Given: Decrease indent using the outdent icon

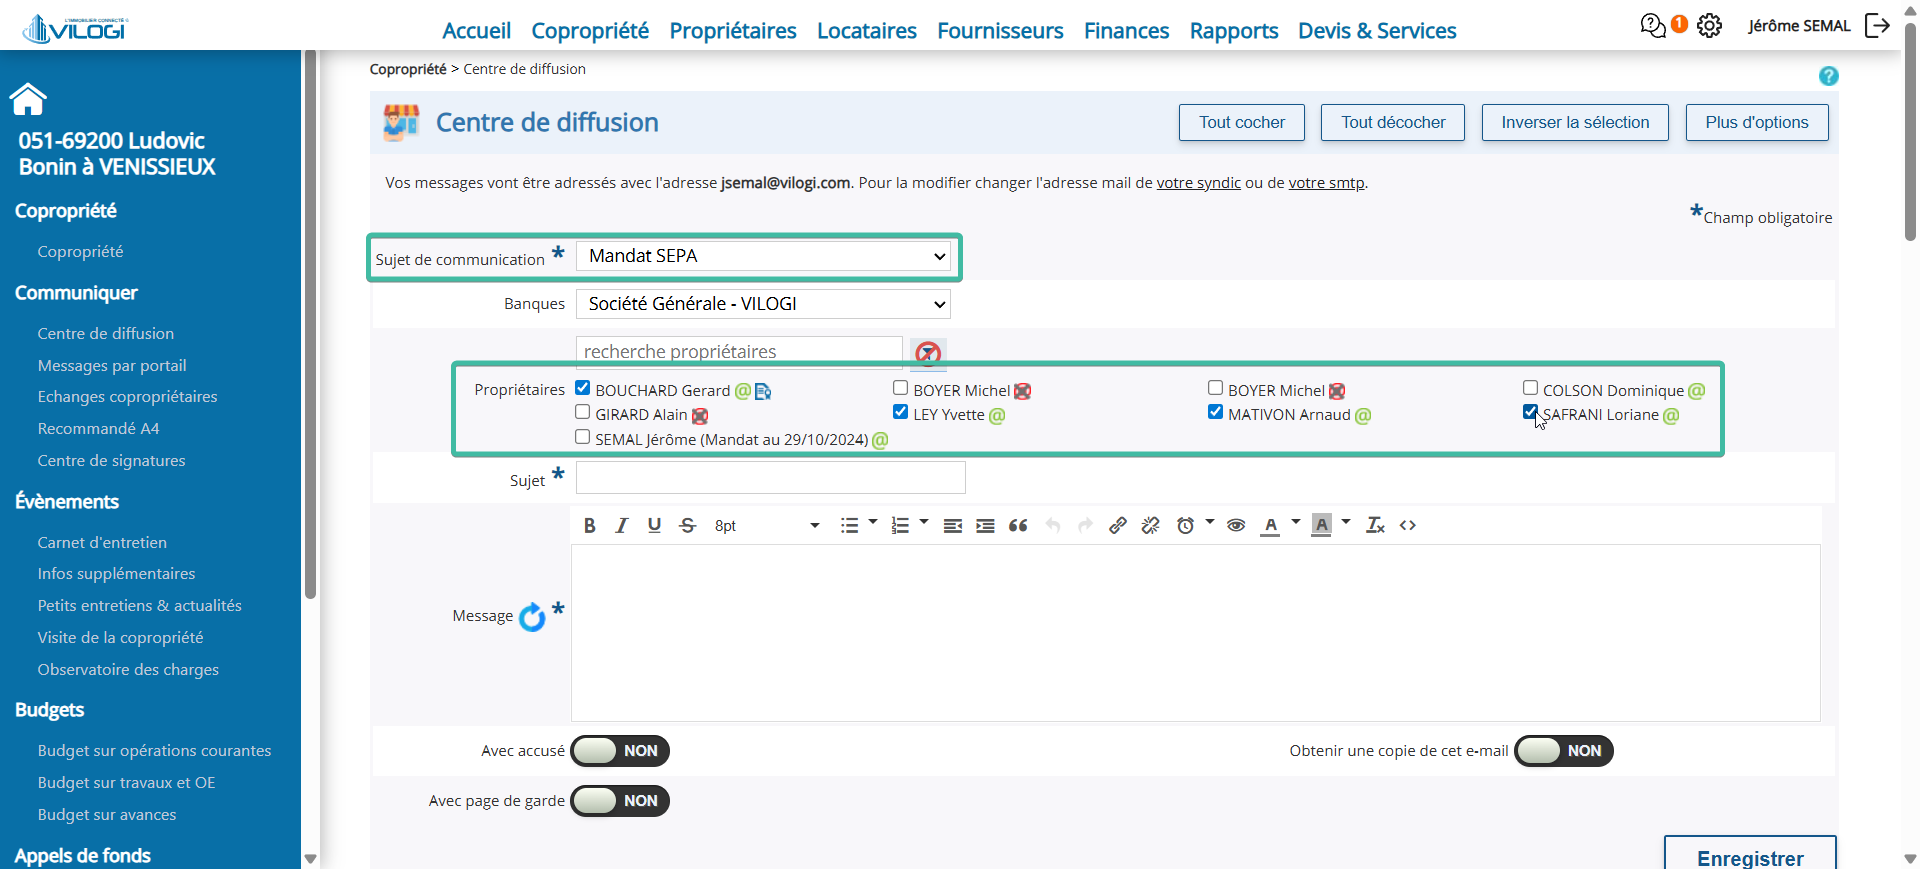Looking at the screenshot, I should [x=953, y=525].
